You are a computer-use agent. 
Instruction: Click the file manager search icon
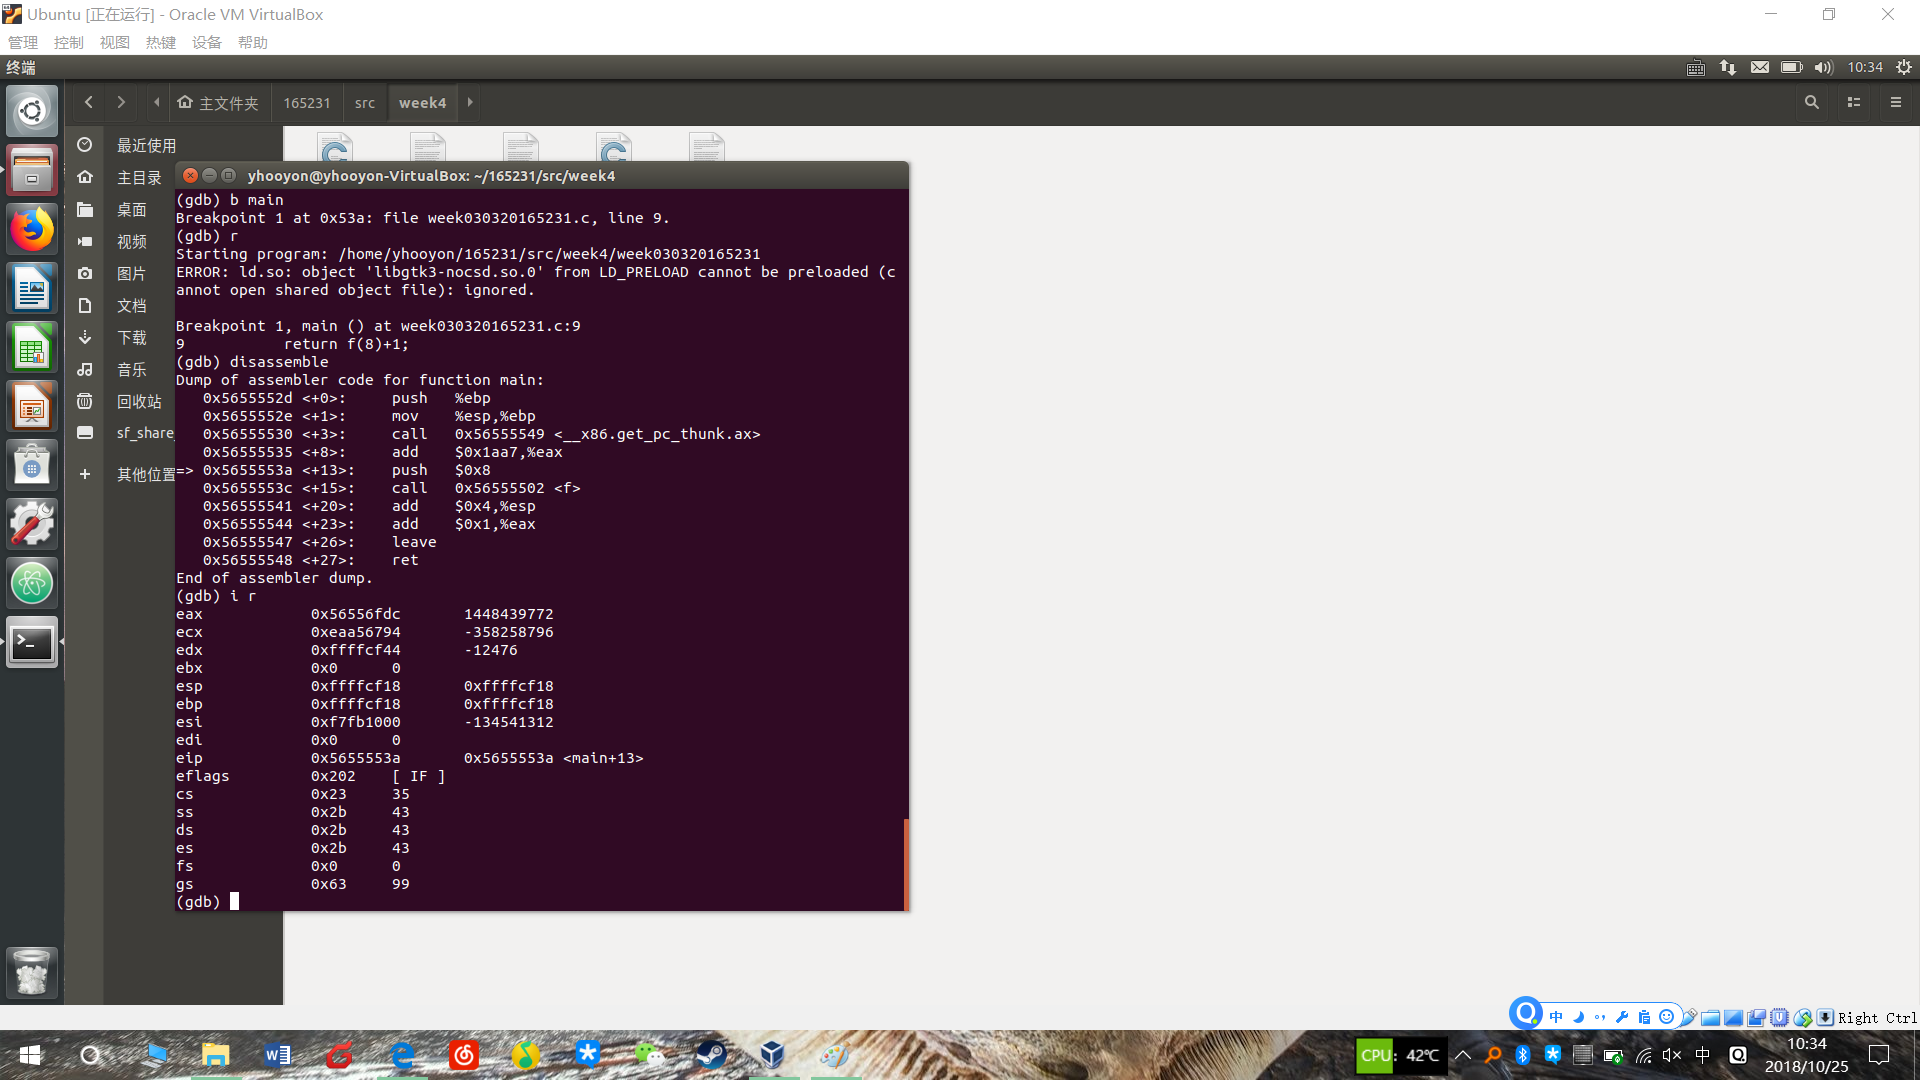click(x=1811, y=102)
